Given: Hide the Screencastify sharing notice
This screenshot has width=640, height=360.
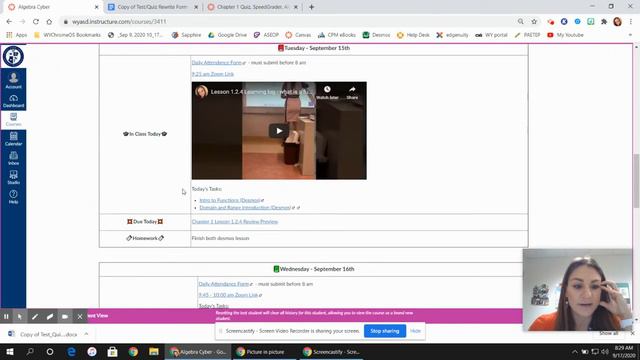Looking at the screenshot, I should [415, 331].
